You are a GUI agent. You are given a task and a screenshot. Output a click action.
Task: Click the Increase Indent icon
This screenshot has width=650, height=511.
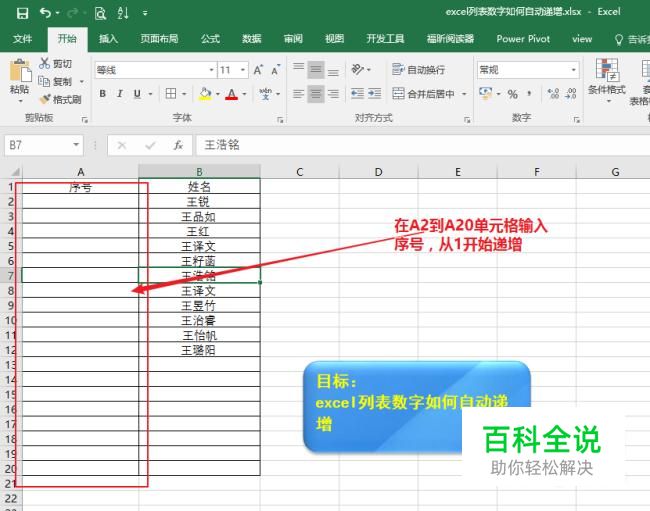click(374, 94)
